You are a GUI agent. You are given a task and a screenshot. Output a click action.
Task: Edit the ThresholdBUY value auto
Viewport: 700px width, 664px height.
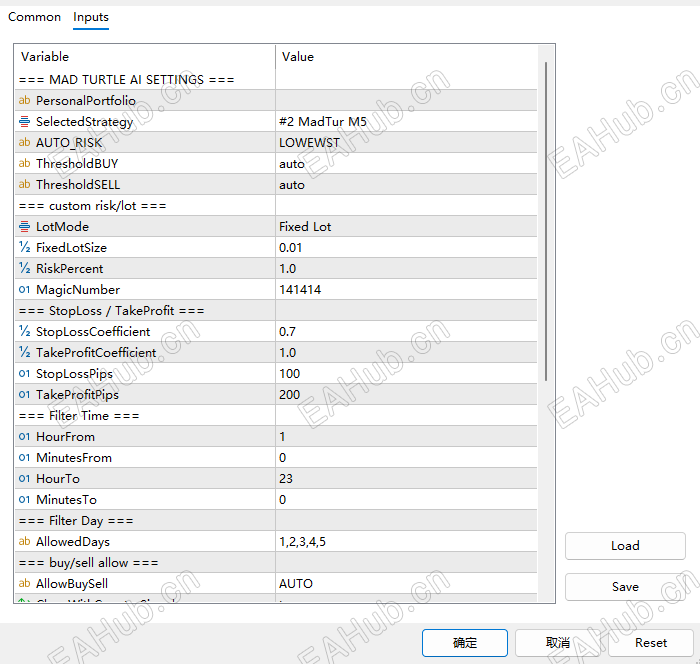(406, 163)
